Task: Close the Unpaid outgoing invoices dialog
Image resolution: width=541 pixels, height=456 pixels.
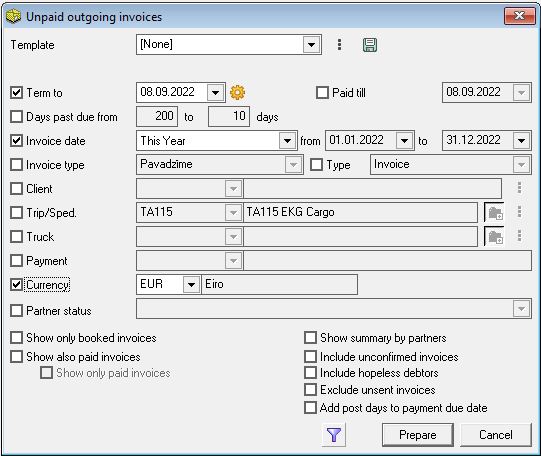Action: pos(519,16)
